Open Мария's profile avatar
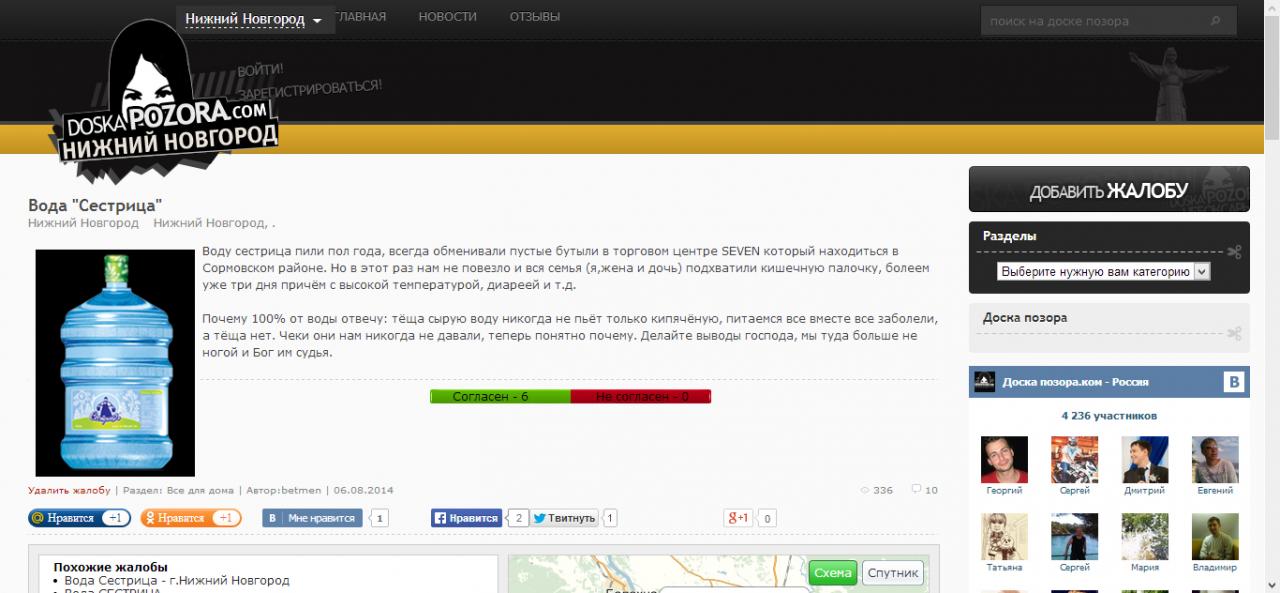This screenshot has height=593, width=1280. pos(1145,537)
